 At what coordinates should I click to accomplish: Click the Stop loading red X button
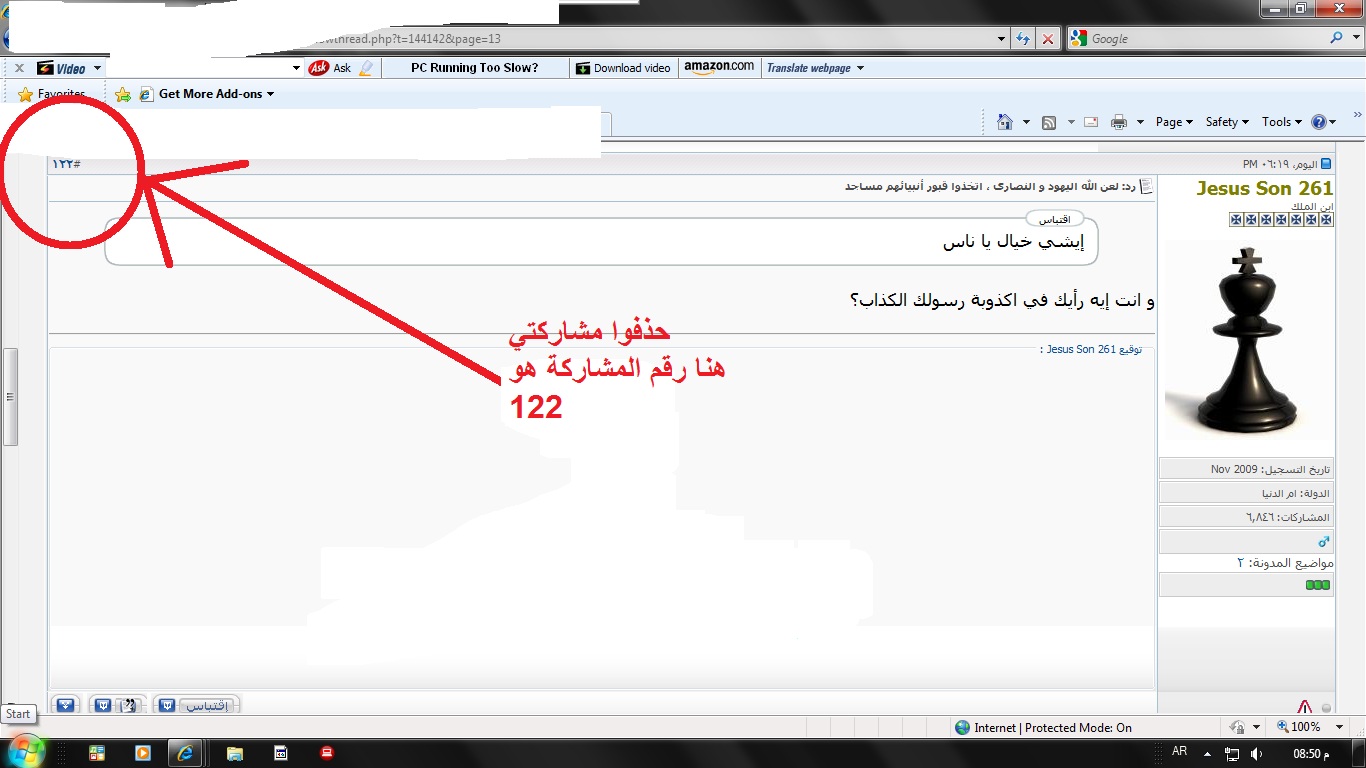point(1047,39)
